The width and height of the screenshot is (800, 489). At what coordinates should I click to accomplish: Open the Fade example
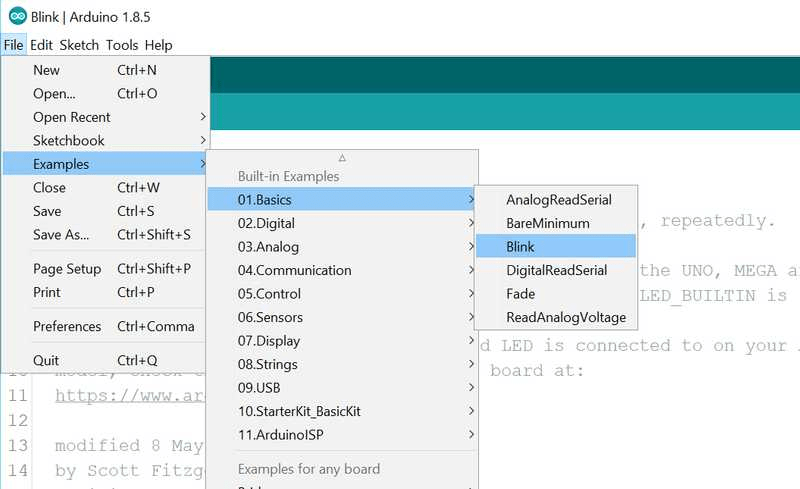click(556, 294)
